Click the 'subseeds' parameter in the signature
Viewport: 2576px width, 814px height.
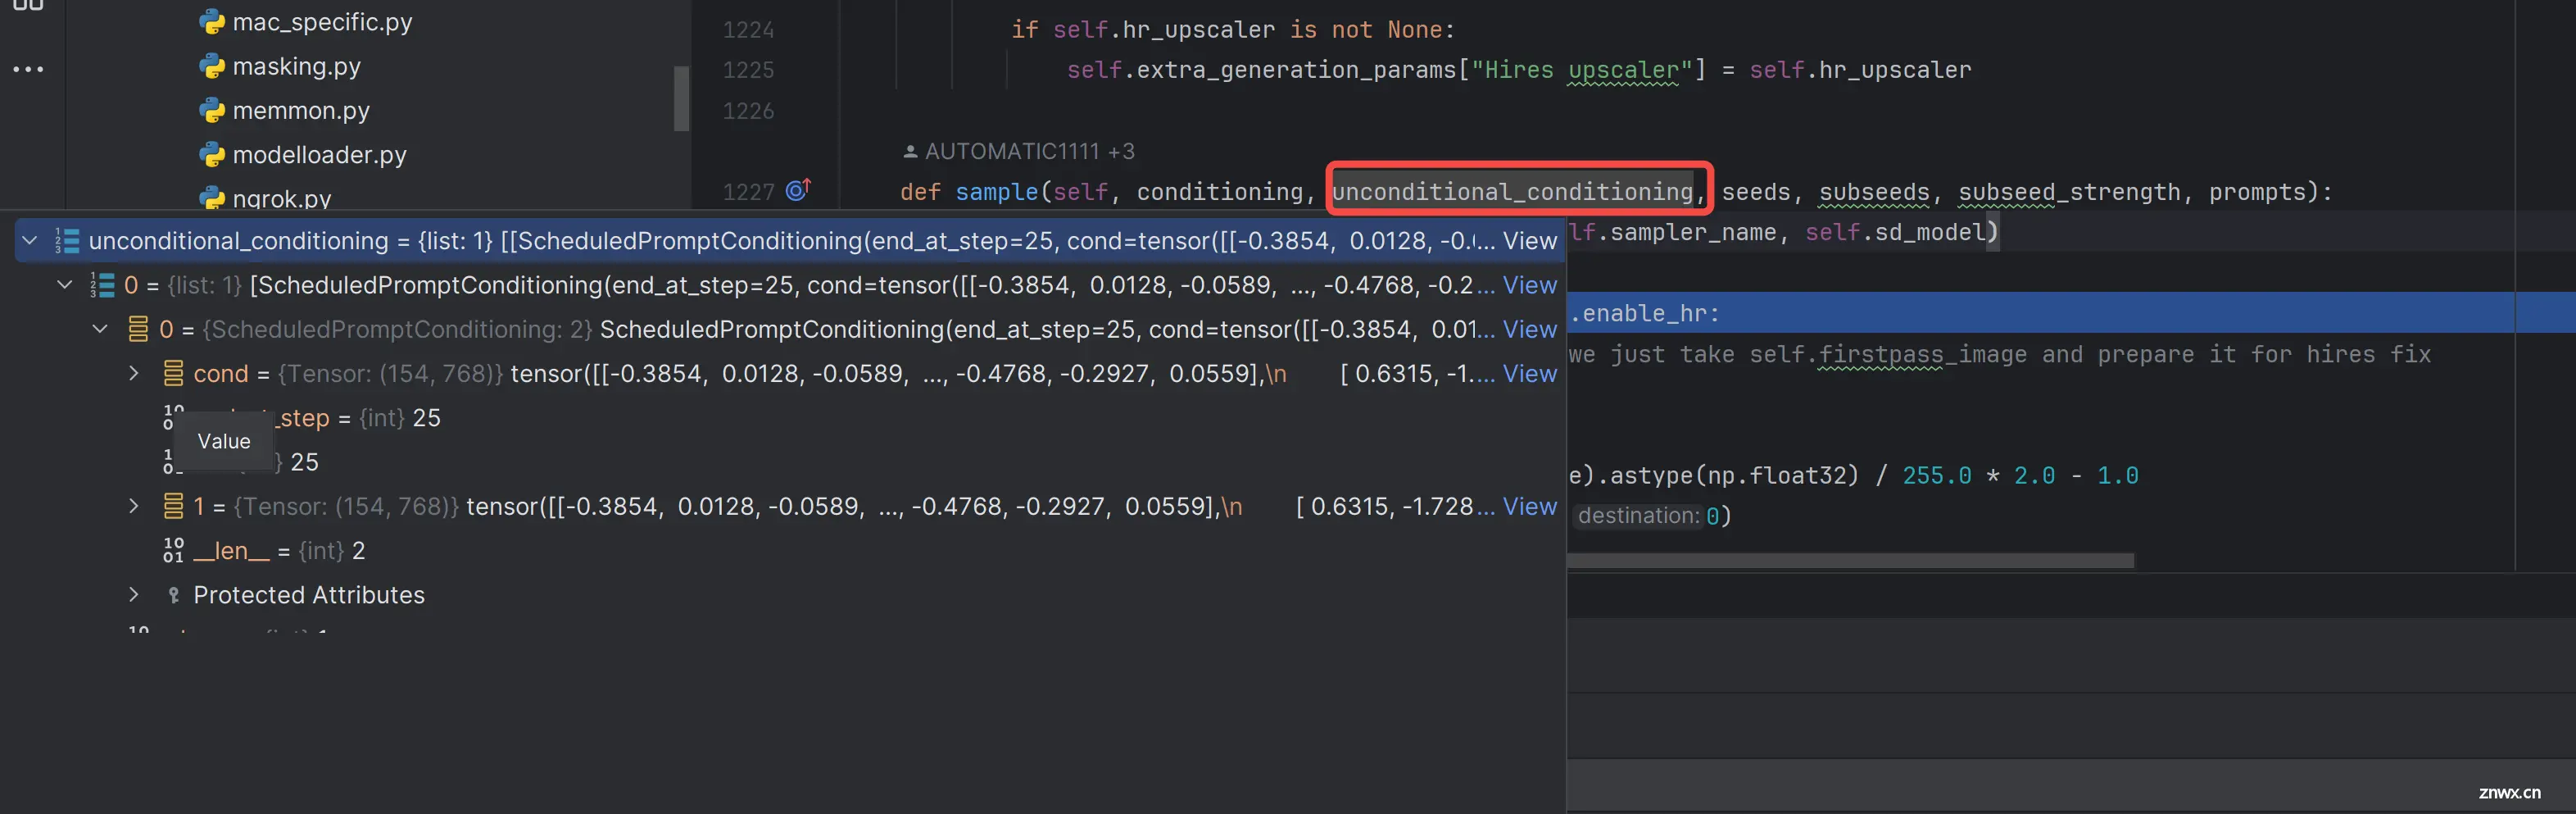click(1873, 192)
